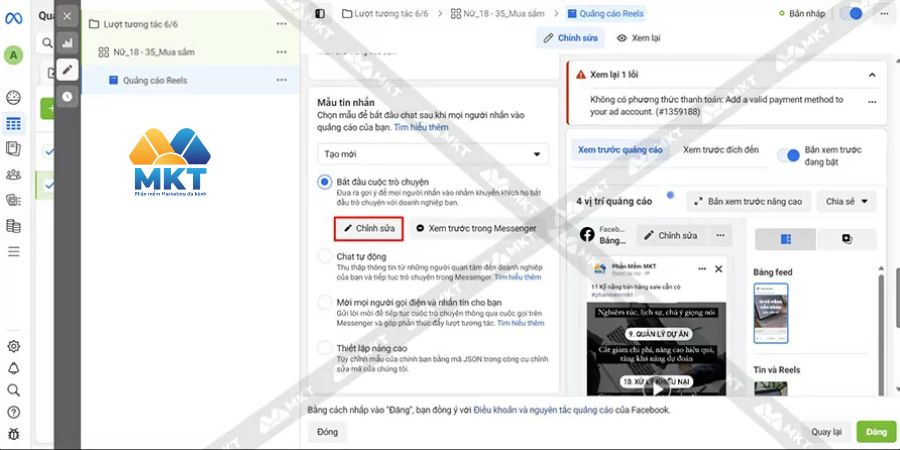Select the 'Chat tự động' radio option
The width and height of the screenshot is (900, 450).
pyautogui.click(x=324, y=257)
